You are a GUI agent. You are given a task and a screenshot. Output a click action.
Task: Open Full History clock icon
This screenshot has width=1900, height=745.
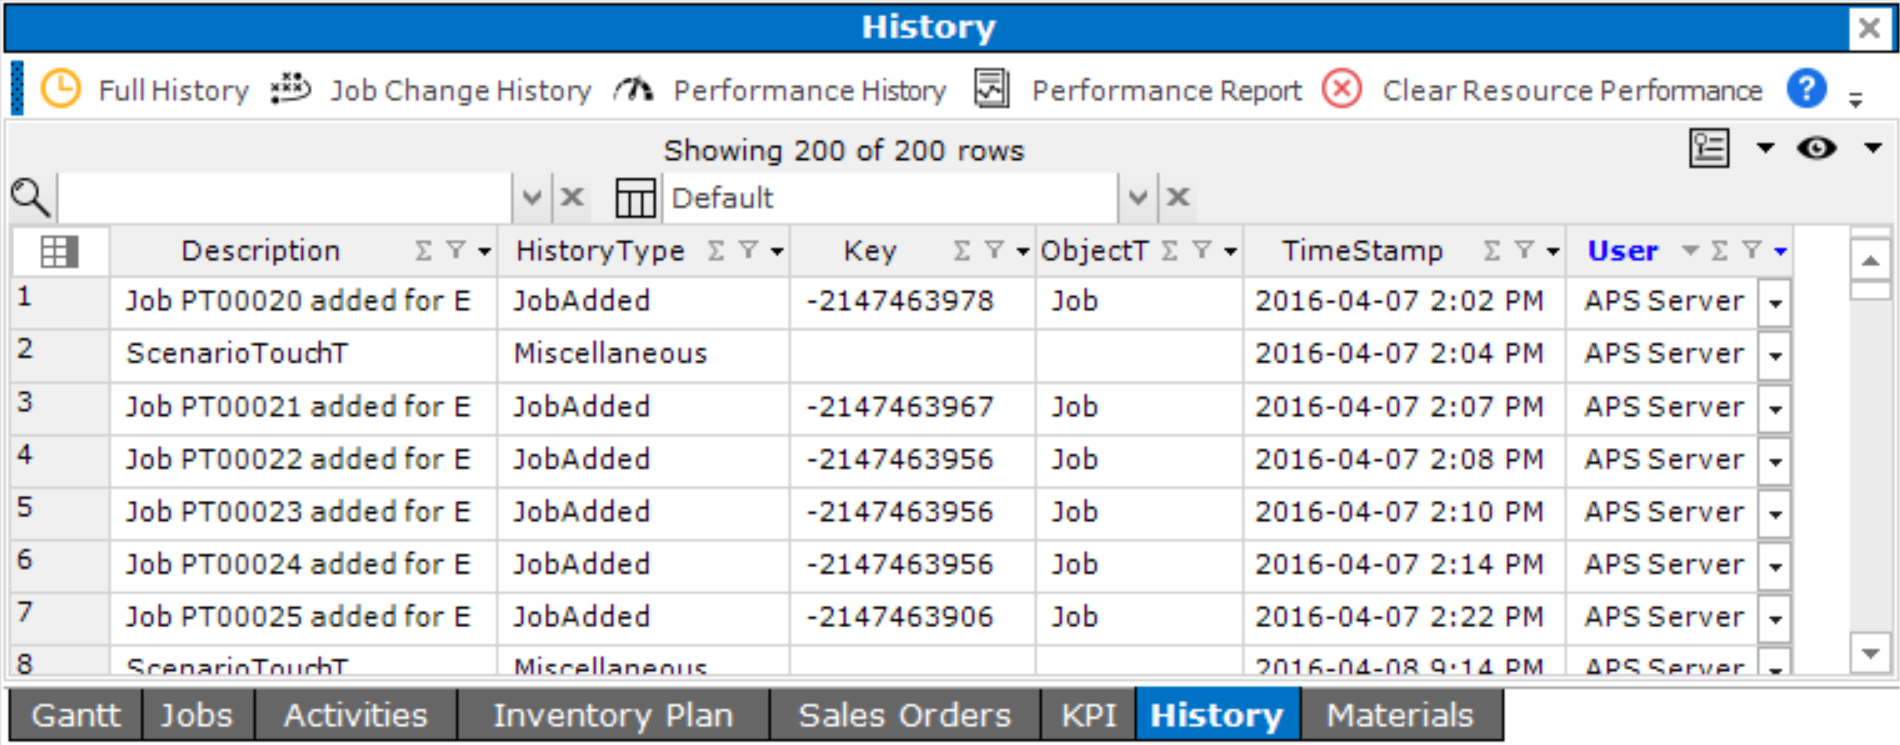point(61,89)
